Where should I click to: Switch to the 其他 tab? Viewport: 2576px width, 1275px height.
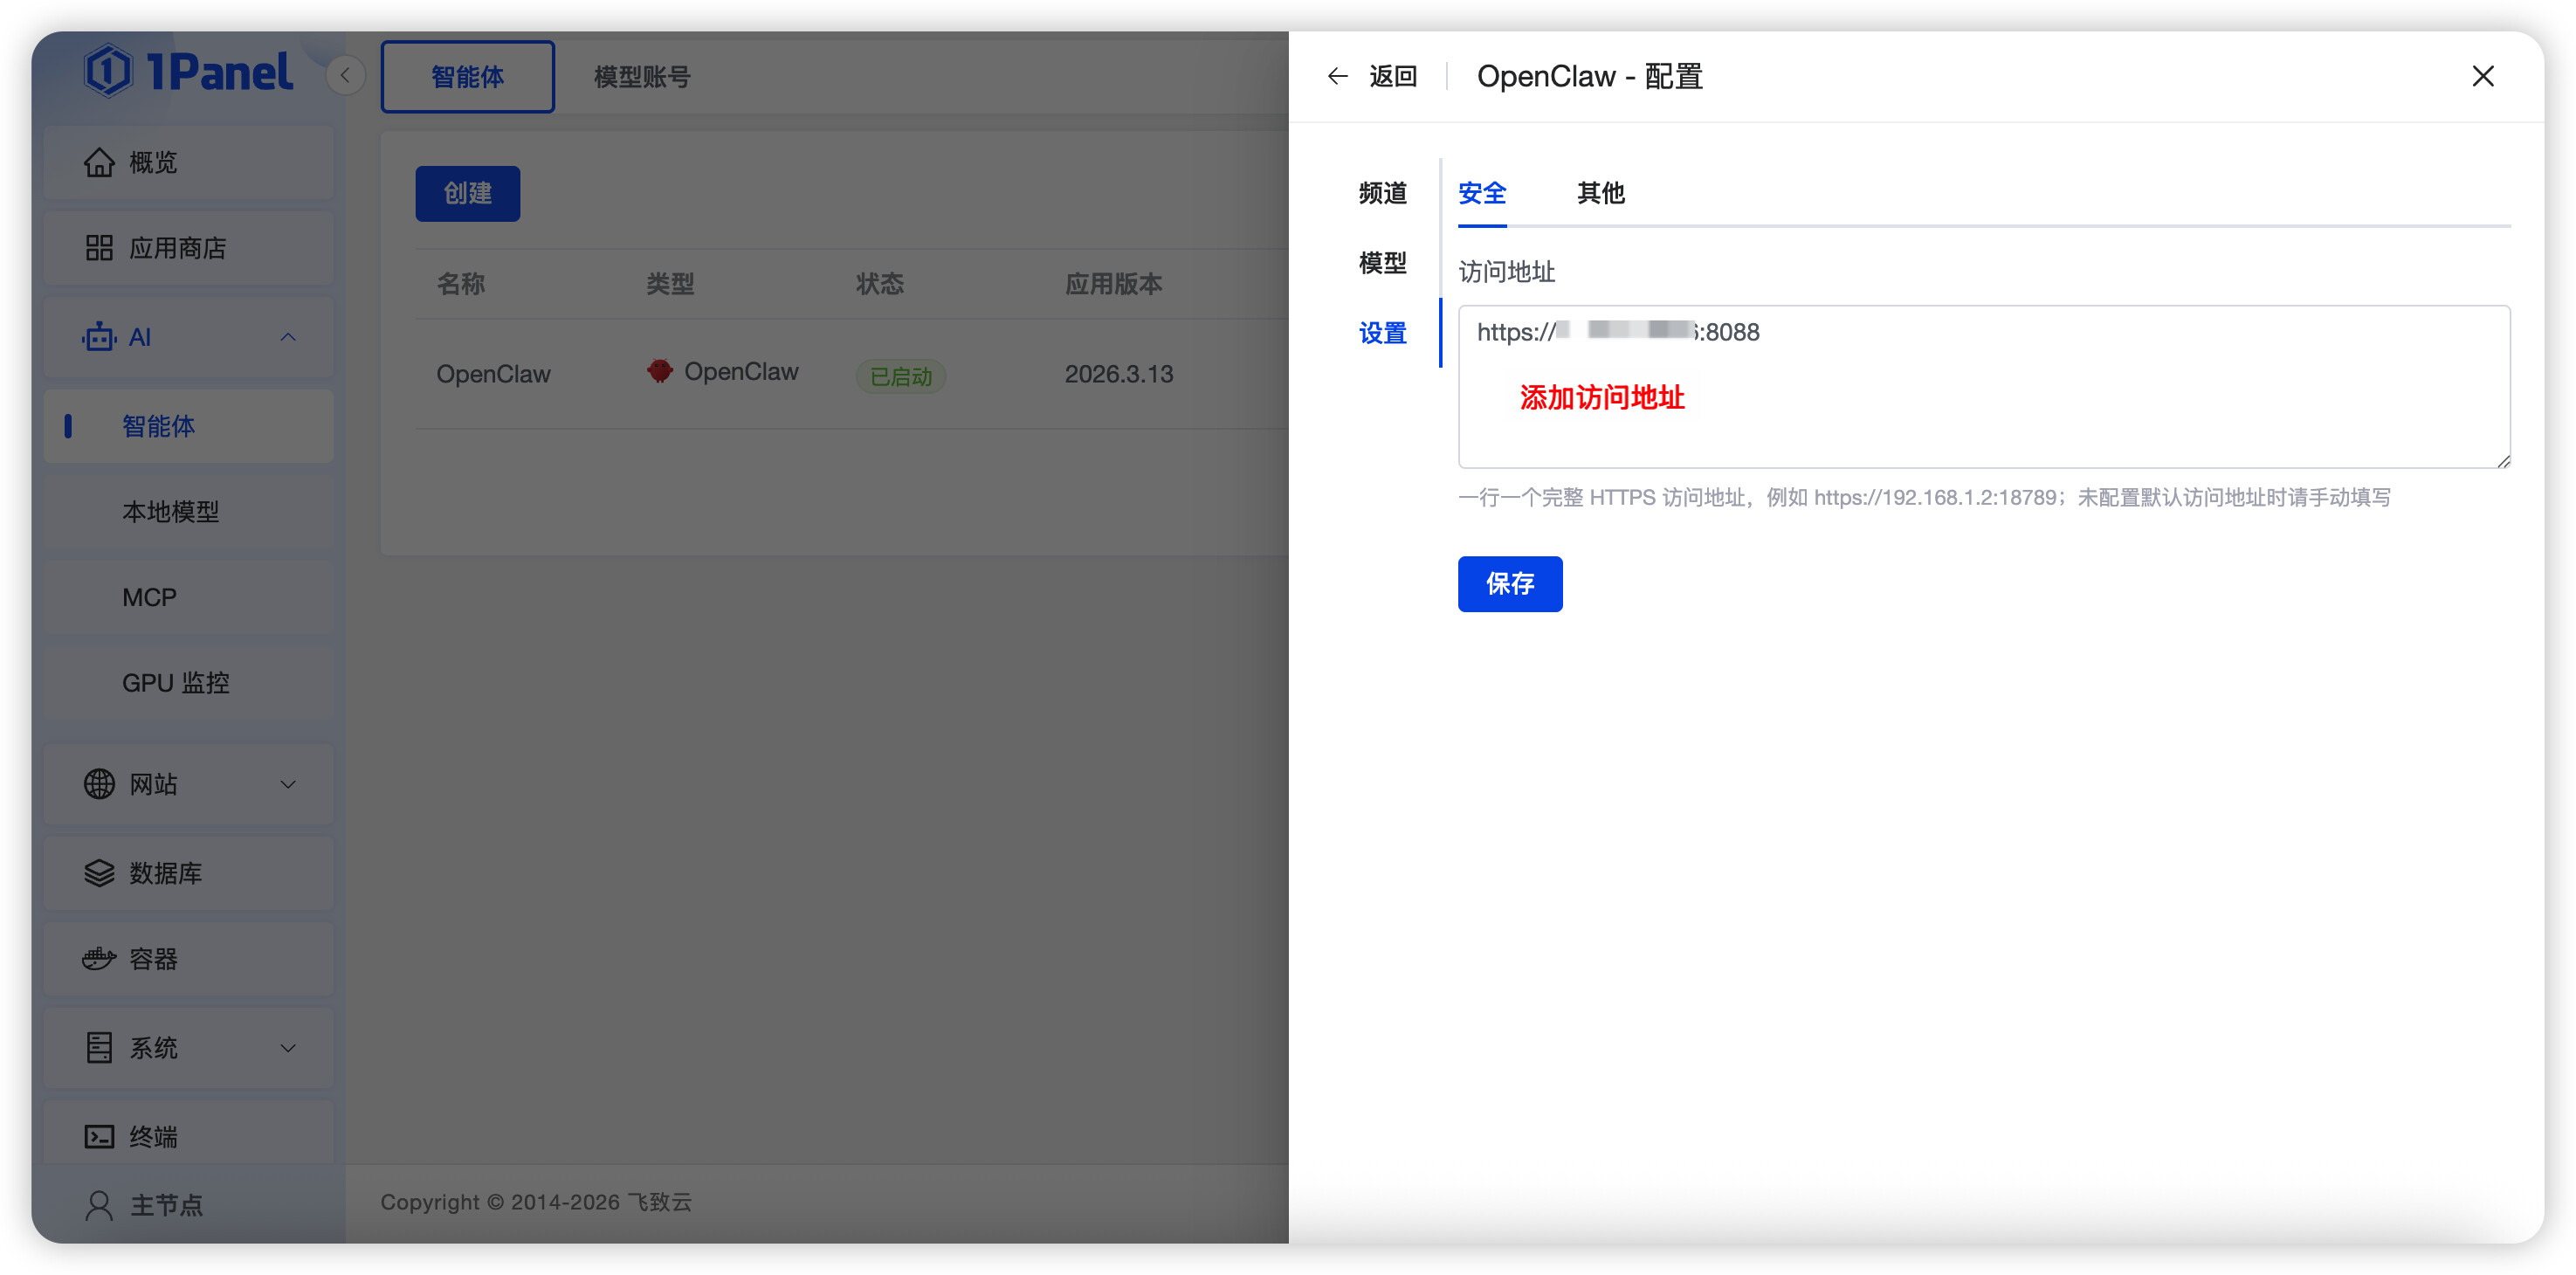pos(1600,193)
